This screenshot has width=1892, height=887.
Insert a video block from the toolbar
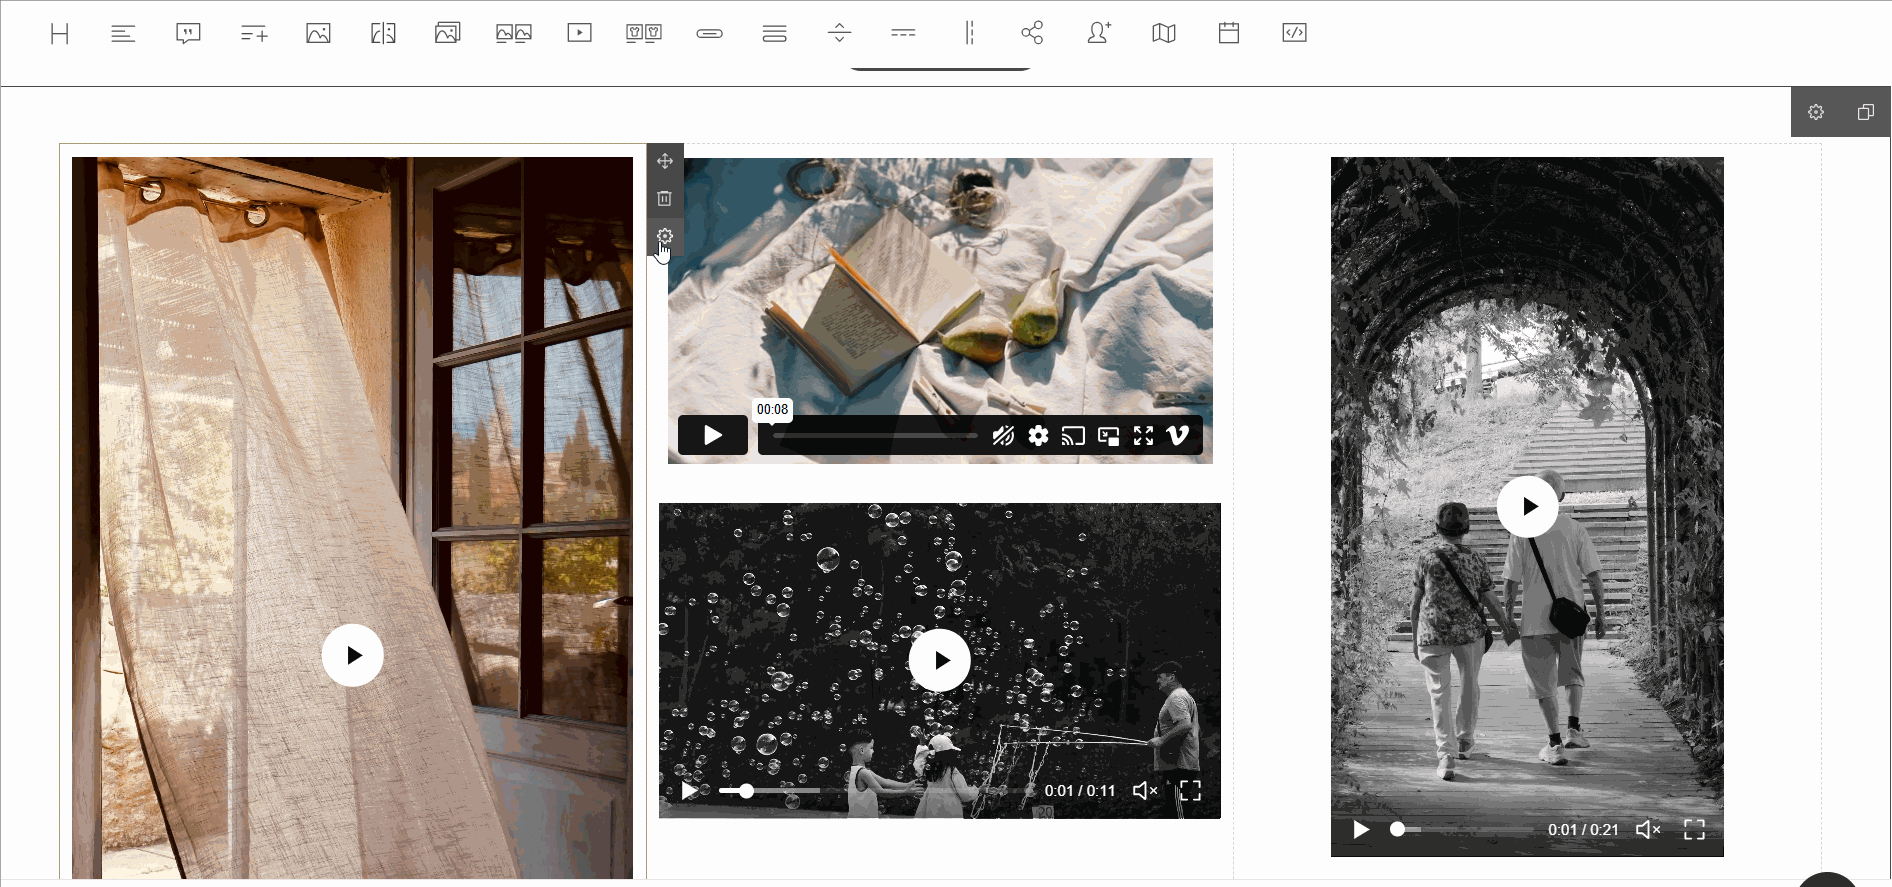pos(579,33)
